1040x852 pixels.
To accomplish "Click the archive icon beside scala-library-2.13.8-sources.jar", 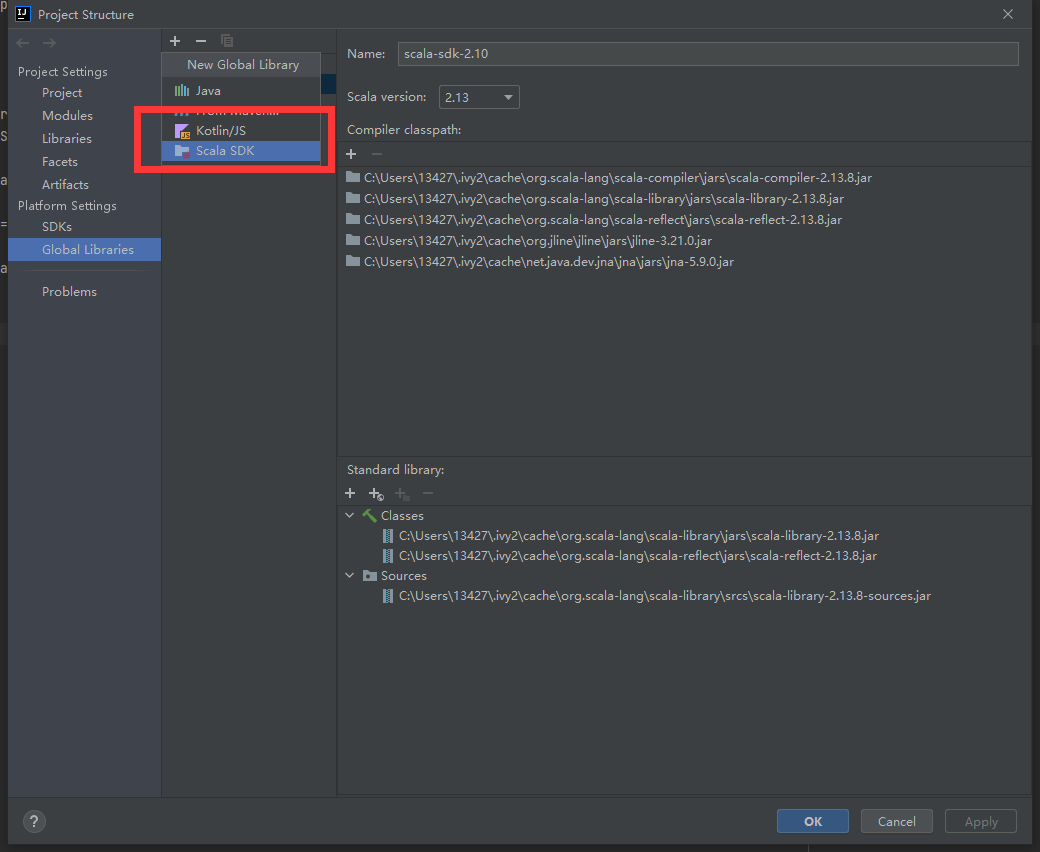I will pyautogui.click(x=388, y=596).
